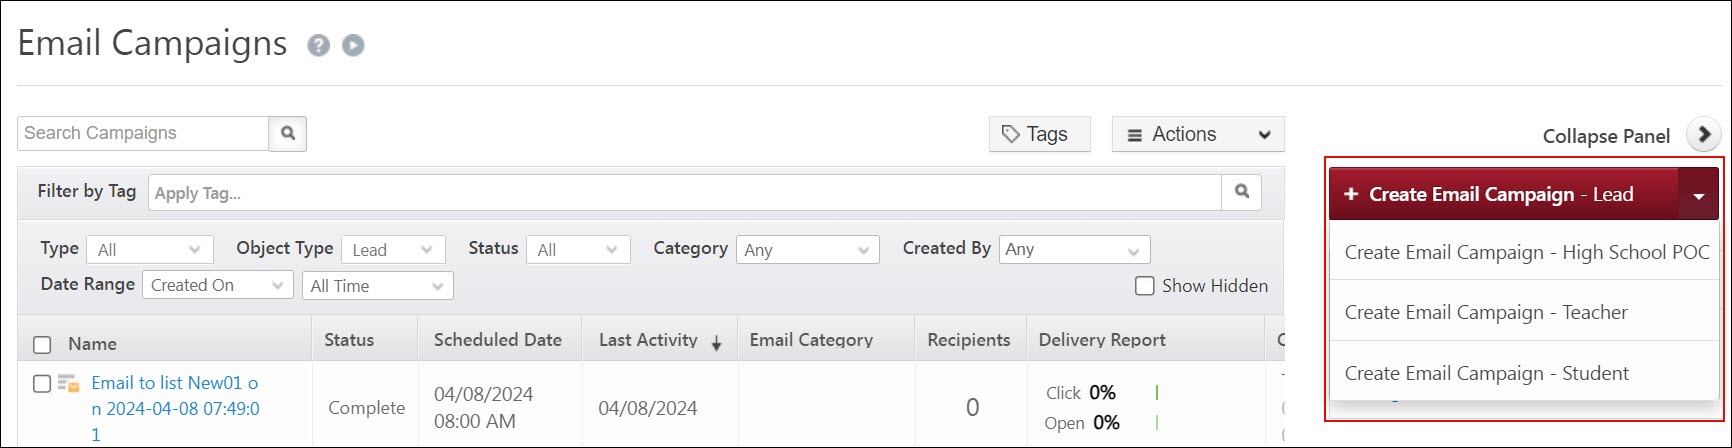The height and width of the screenshot is (448, 1732).
Task: Click the Email Category column header
Action: coord(811,340)
